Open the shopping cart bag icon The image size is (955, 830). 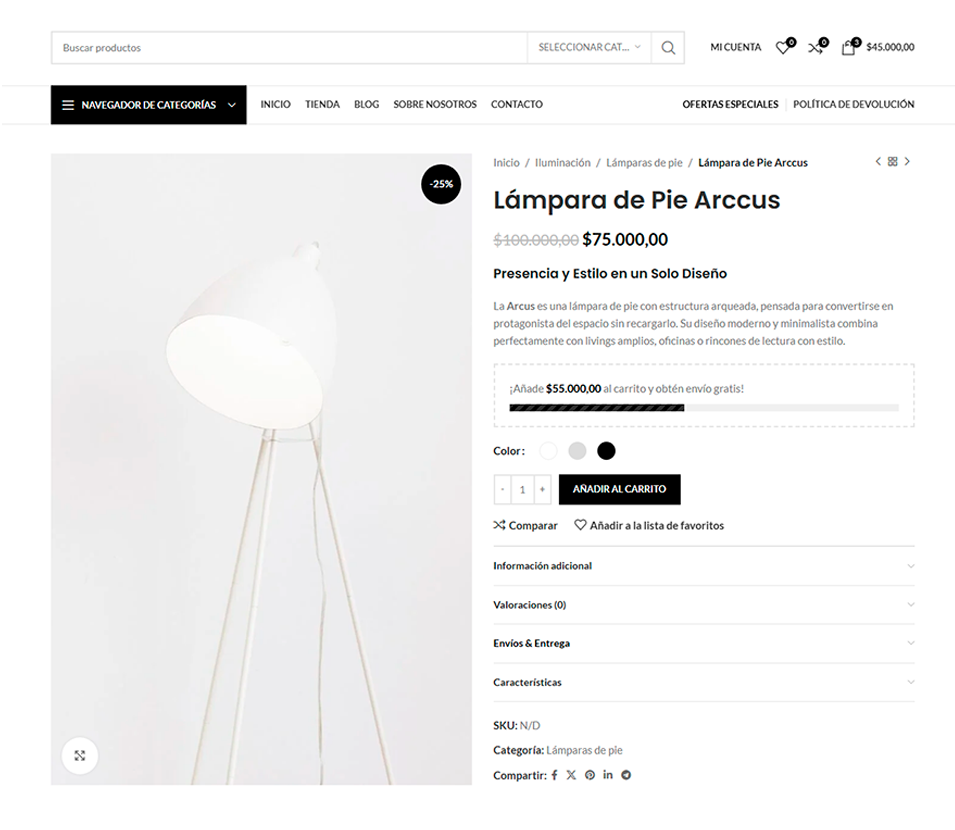(850, 47)
